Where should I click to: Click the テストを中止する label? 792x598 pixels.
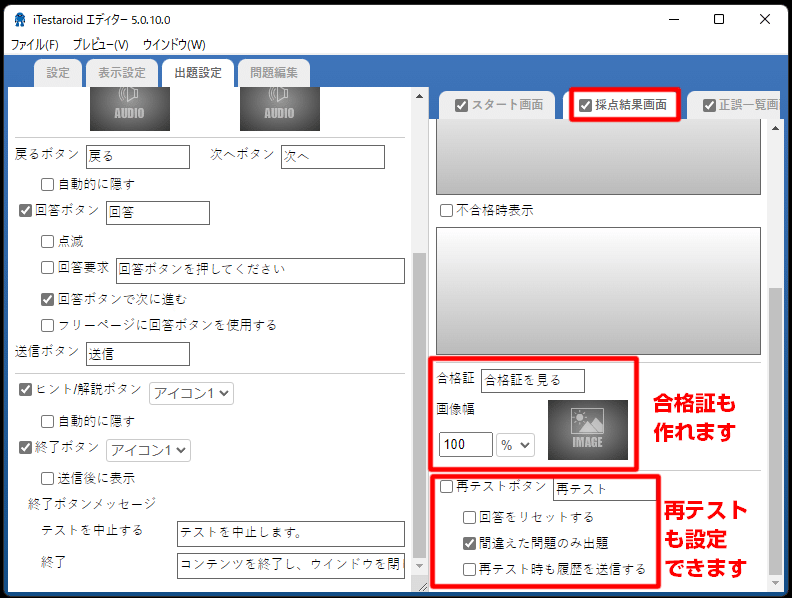coord(92,530)
